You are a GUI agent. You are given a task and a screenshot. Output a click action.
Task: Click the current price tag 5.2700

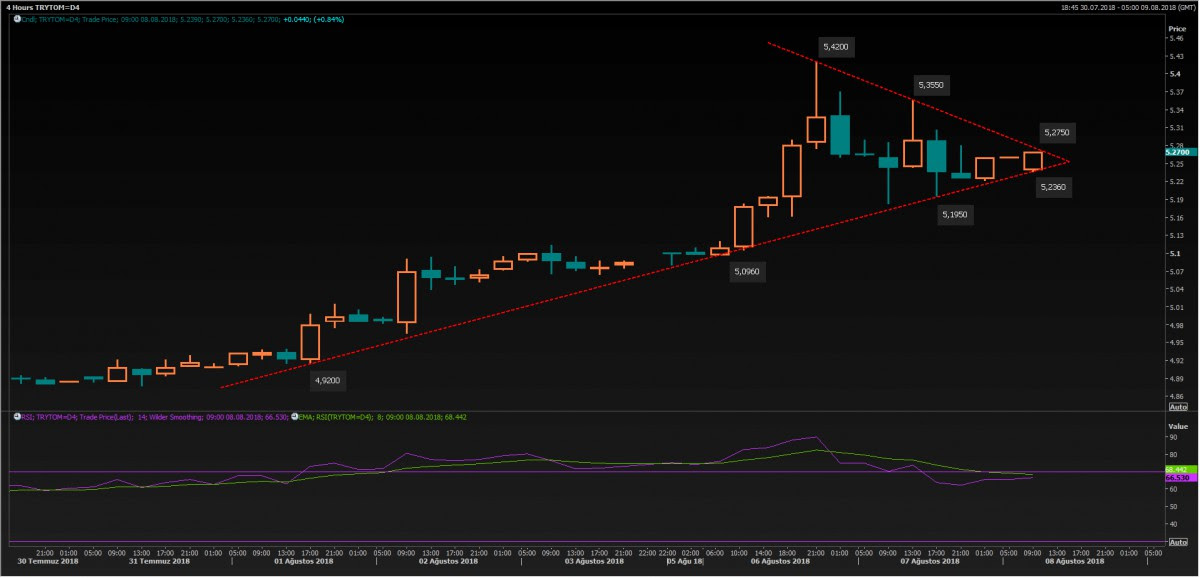[1176, 150]
